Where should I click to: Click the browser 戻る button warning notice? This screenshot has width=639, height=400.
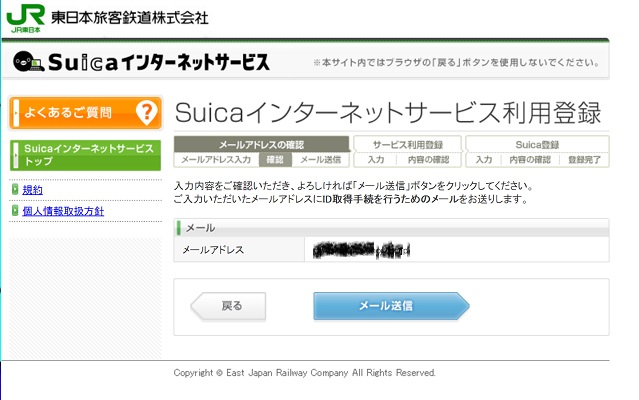pyautogui.click(x=456, y=63)
